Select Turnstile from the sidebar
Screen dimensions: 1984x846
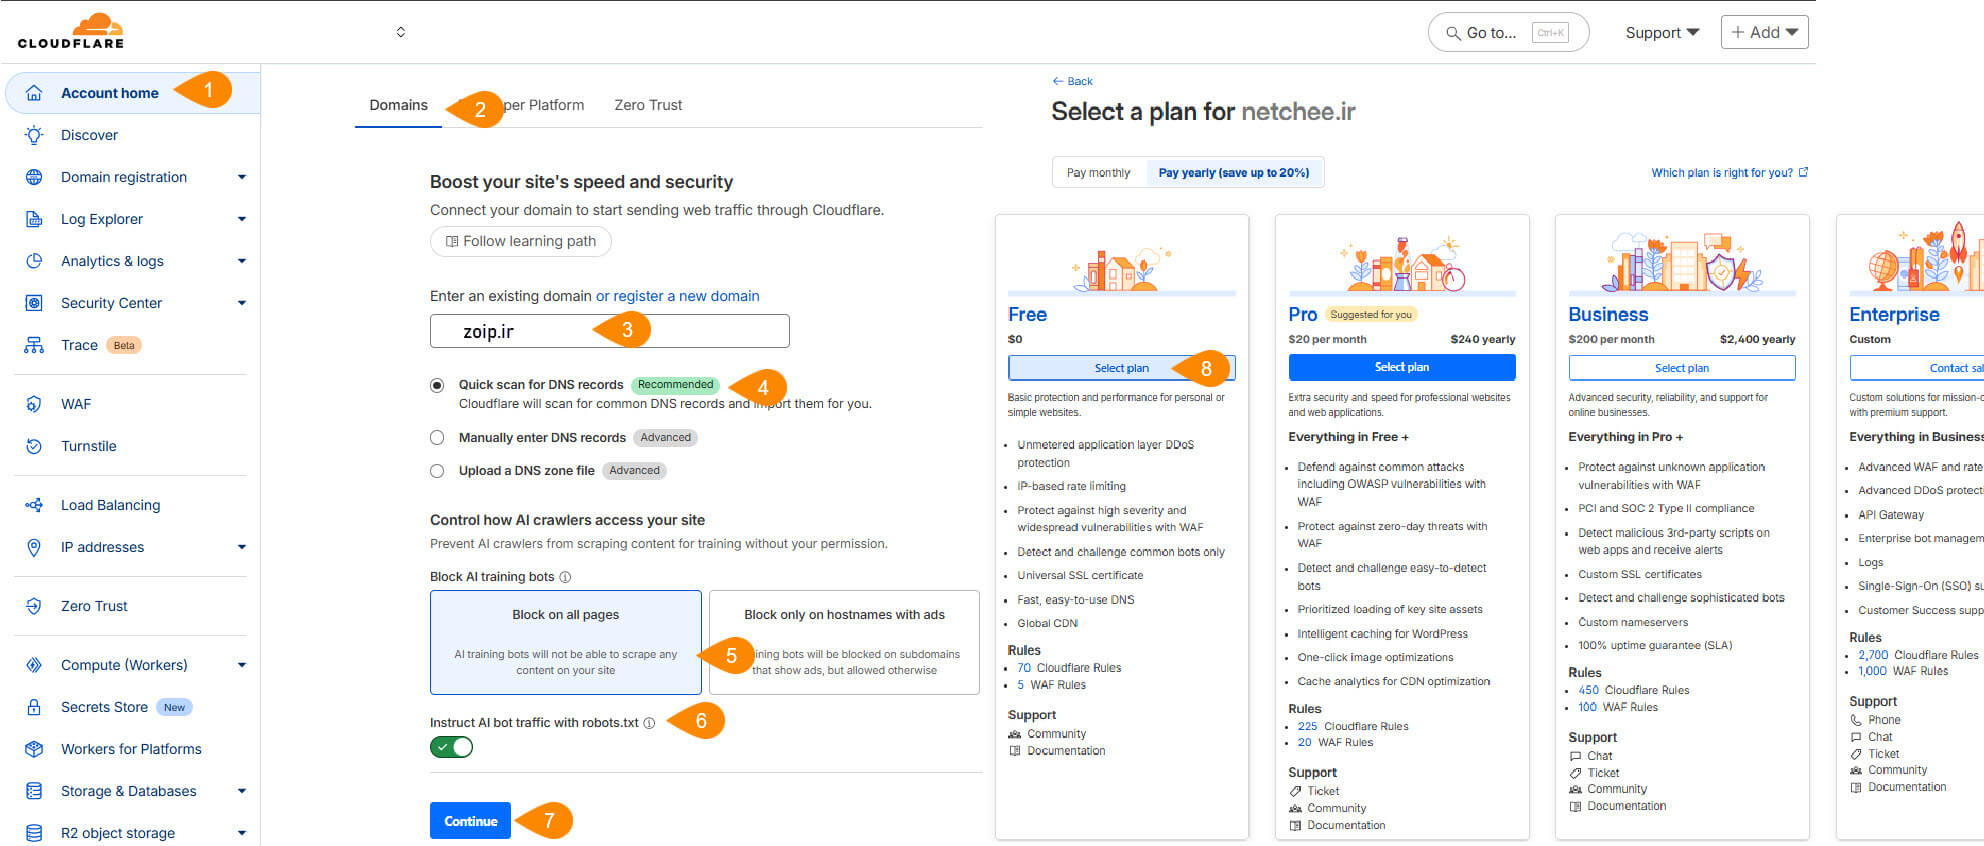click(x=88, y=446)
